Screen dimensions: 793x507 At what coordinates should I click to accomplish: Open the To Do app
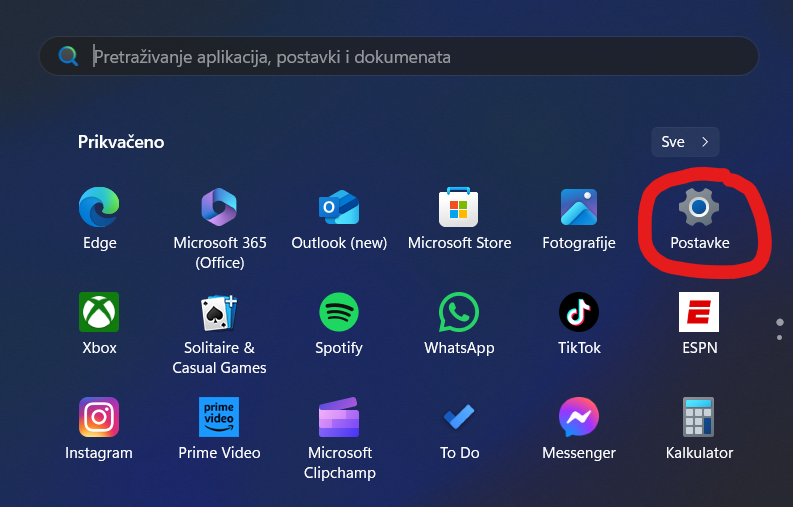point(459,417)
